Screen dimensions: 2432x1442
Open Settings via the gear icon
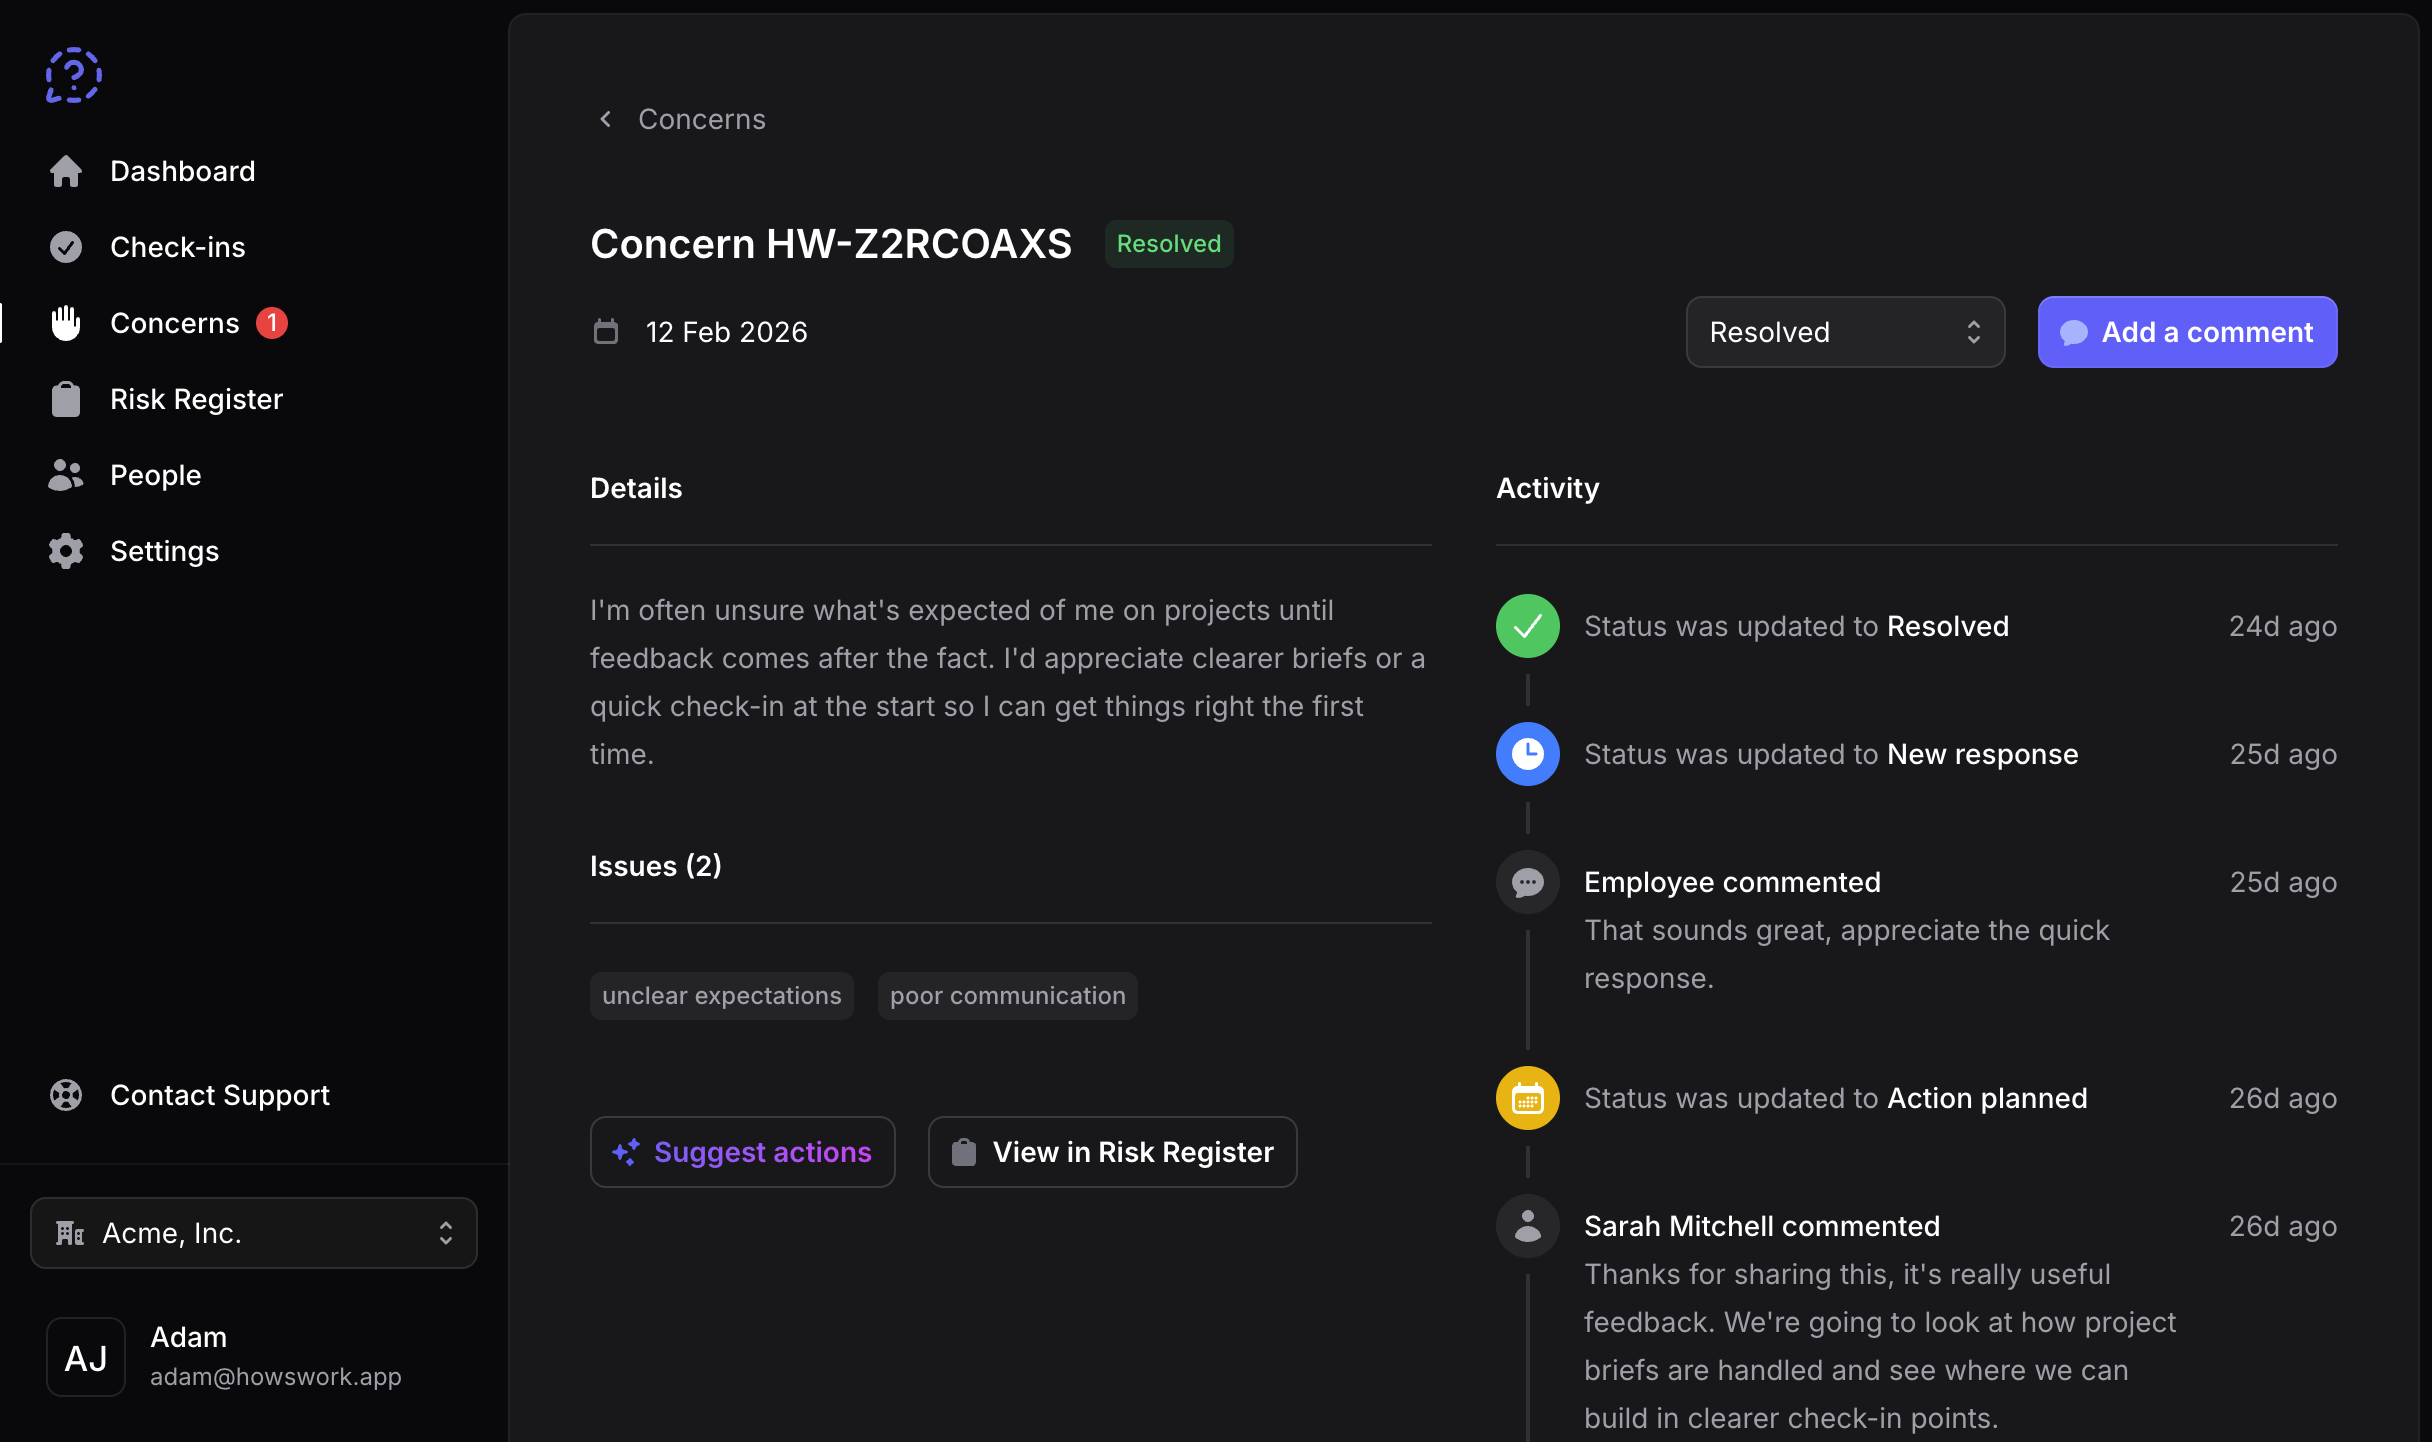coord(66,551)
